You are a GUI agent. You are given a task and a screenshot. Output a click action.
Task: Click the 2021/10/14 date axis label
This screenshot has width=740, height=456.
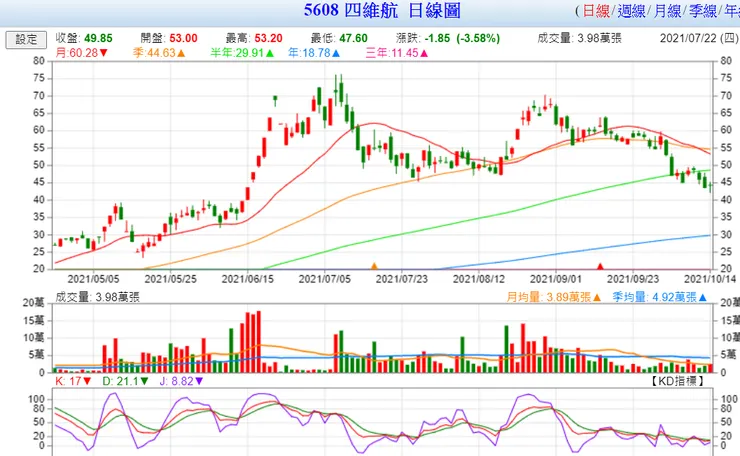click(710, 279)
